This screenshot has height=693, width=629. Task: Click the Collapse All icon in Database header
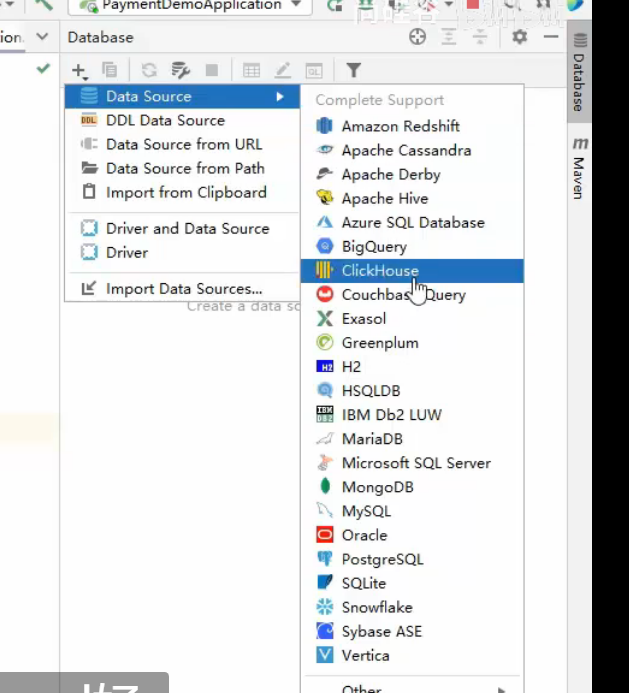(x=480, y=37)
